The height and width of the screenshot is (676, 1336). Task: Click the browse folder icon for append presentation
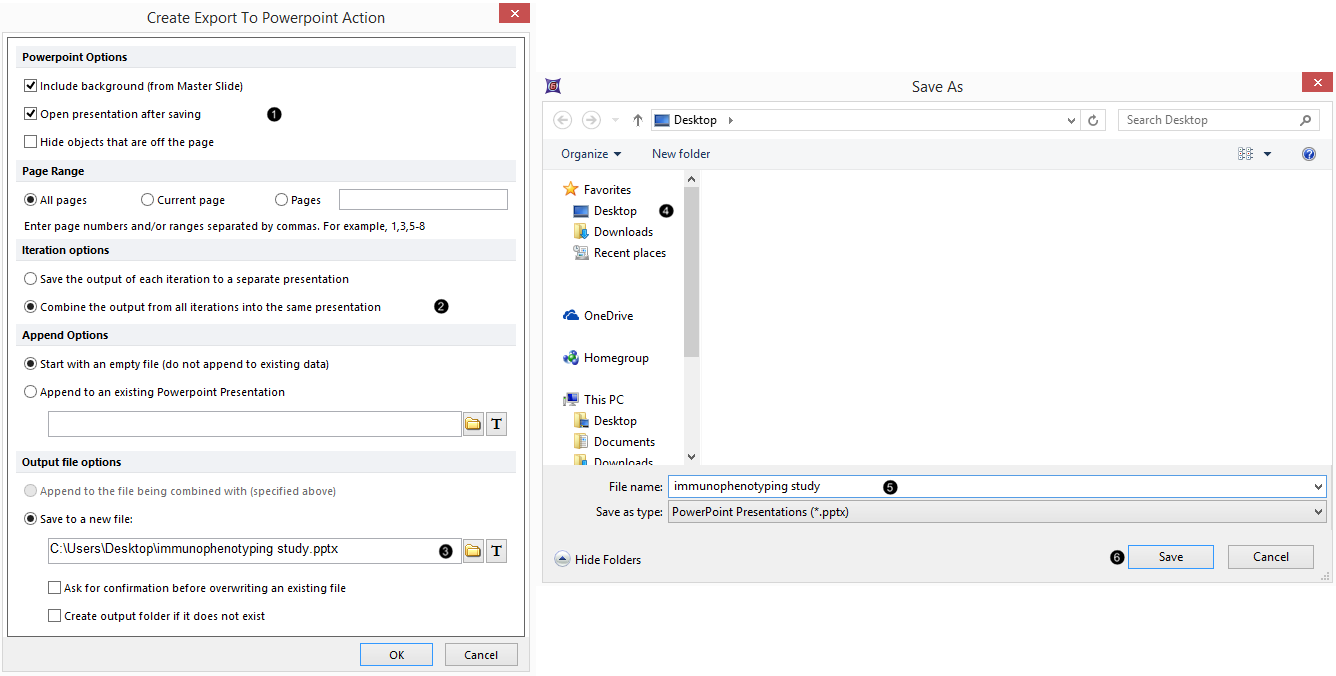473,424
